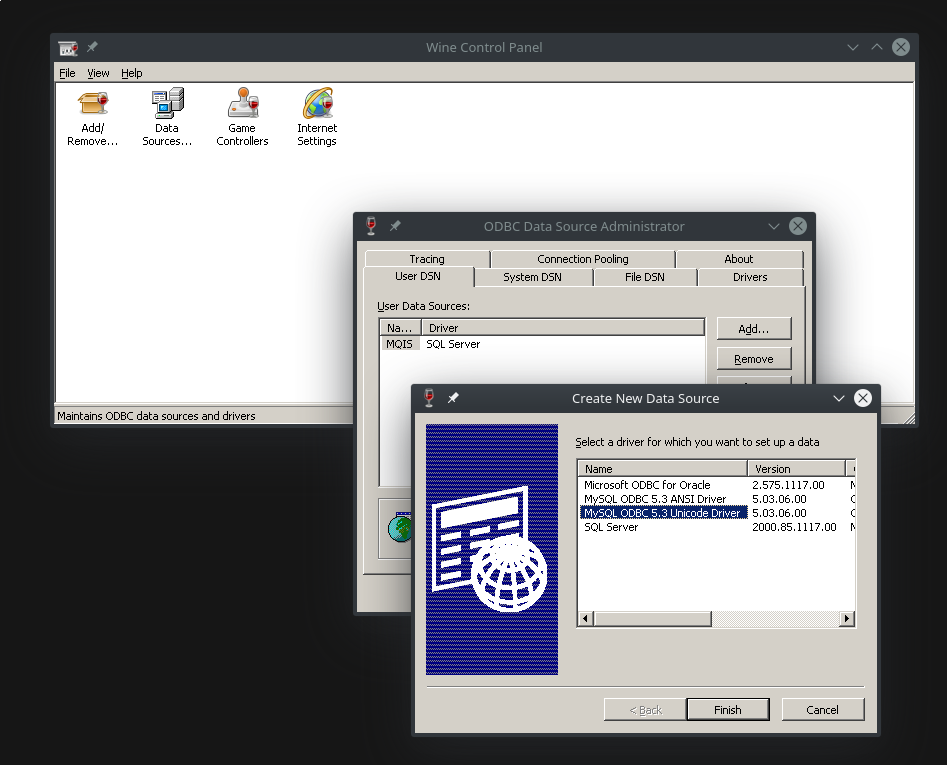Switch to the Connection Pooling tab
This screenshot has height=765, width=947.
[583, 259]
